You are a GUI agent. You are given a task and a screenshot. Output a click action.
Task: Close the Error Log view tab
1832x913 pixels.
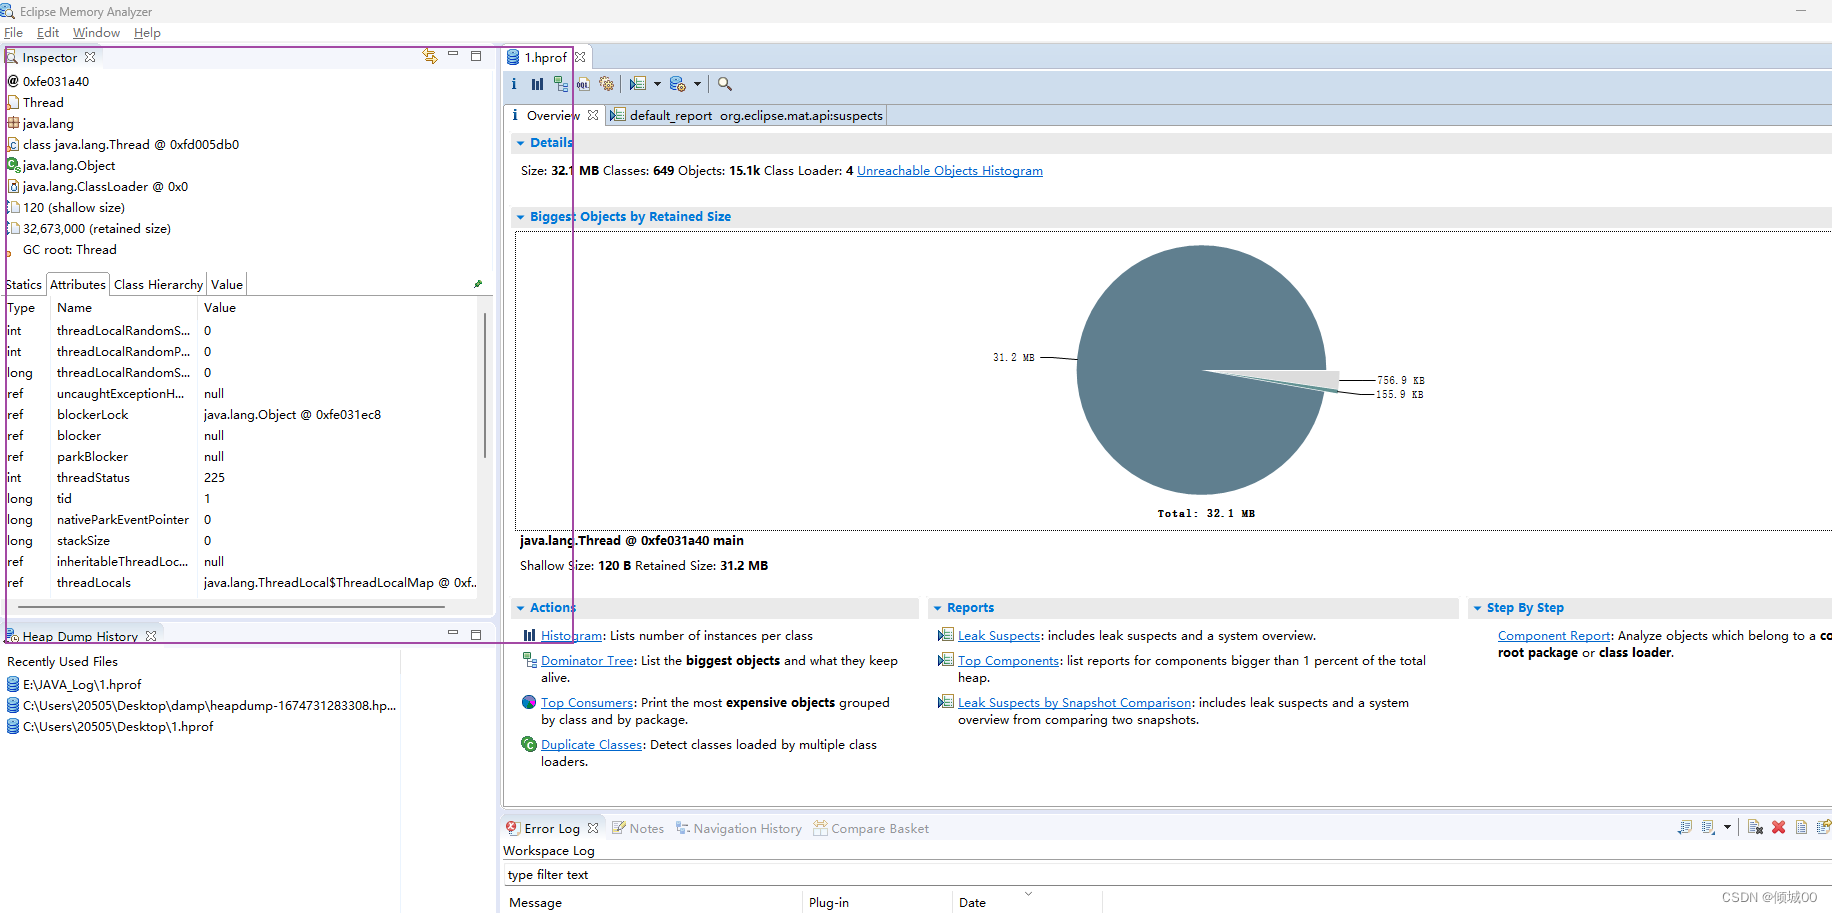(x=593, y=828)
